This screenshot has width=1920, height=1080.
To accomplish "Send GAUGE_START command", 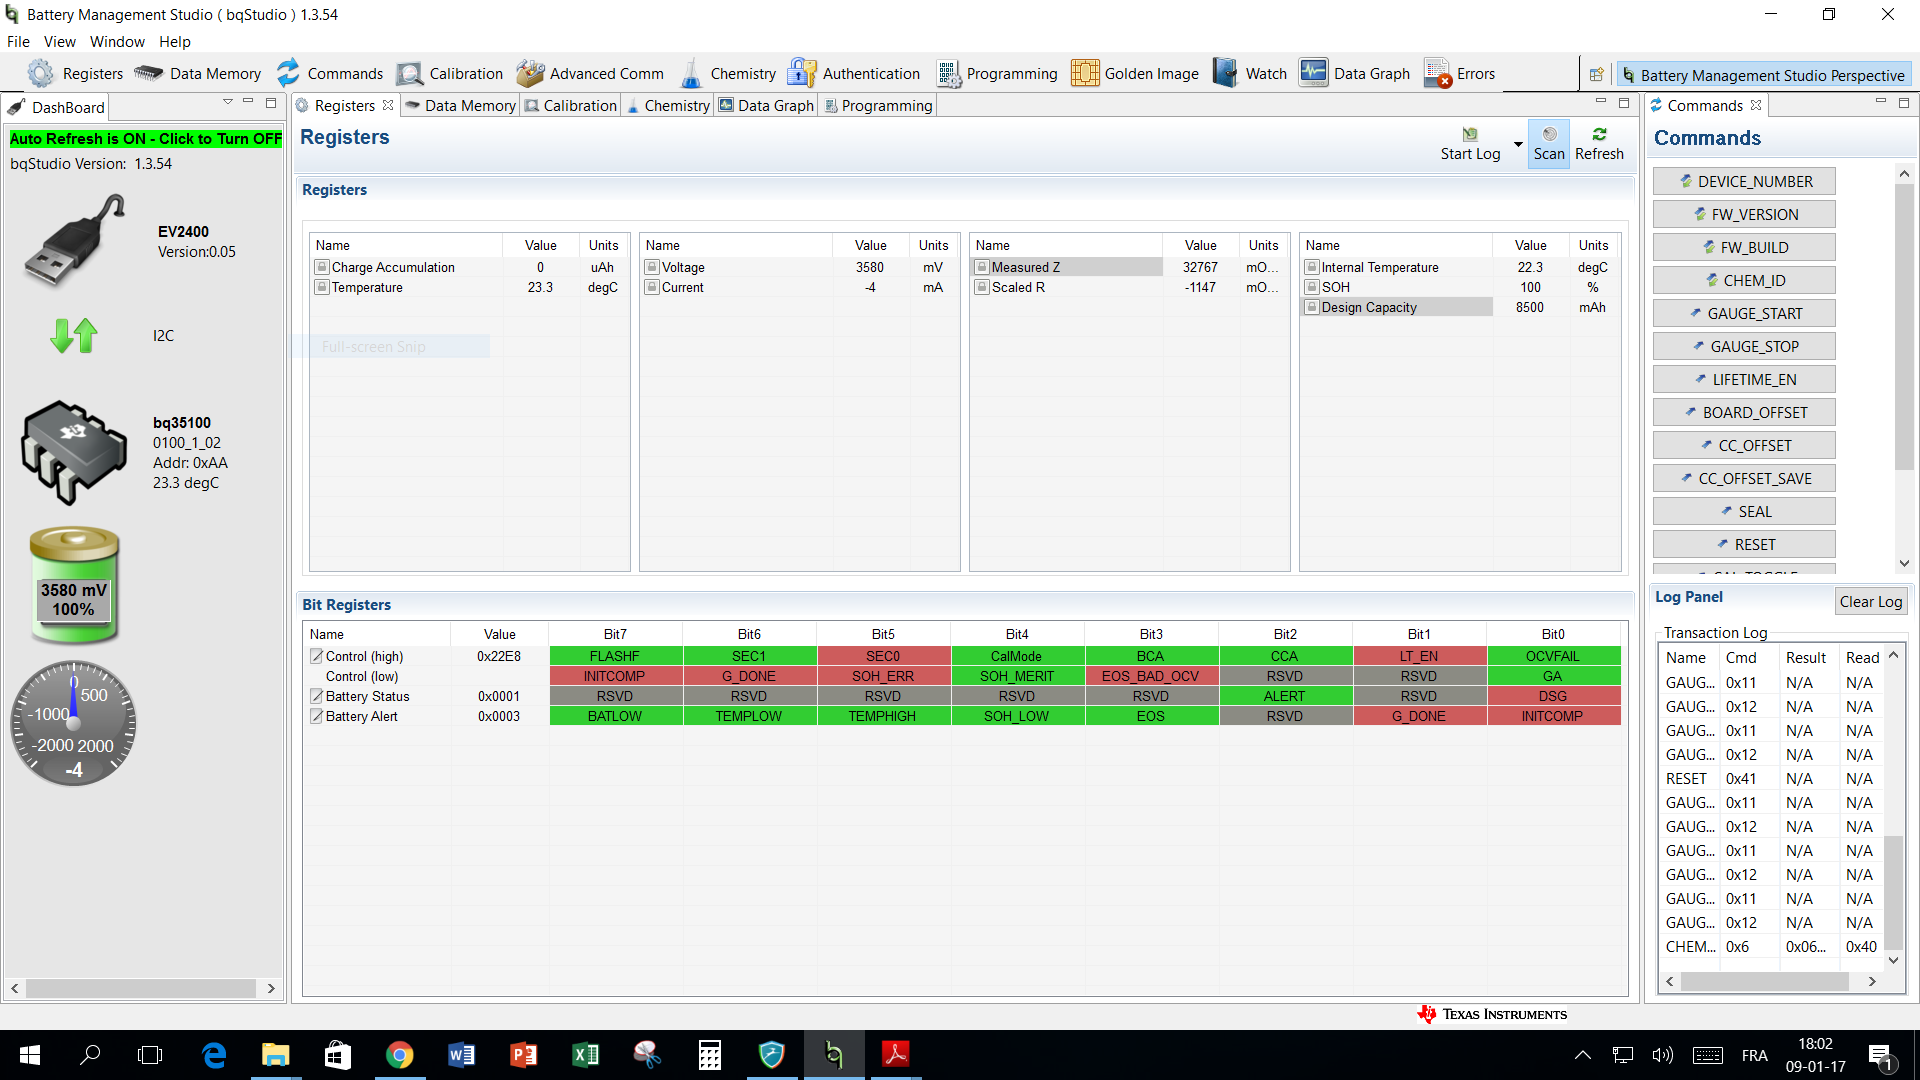I will [x=1744, y=313].
